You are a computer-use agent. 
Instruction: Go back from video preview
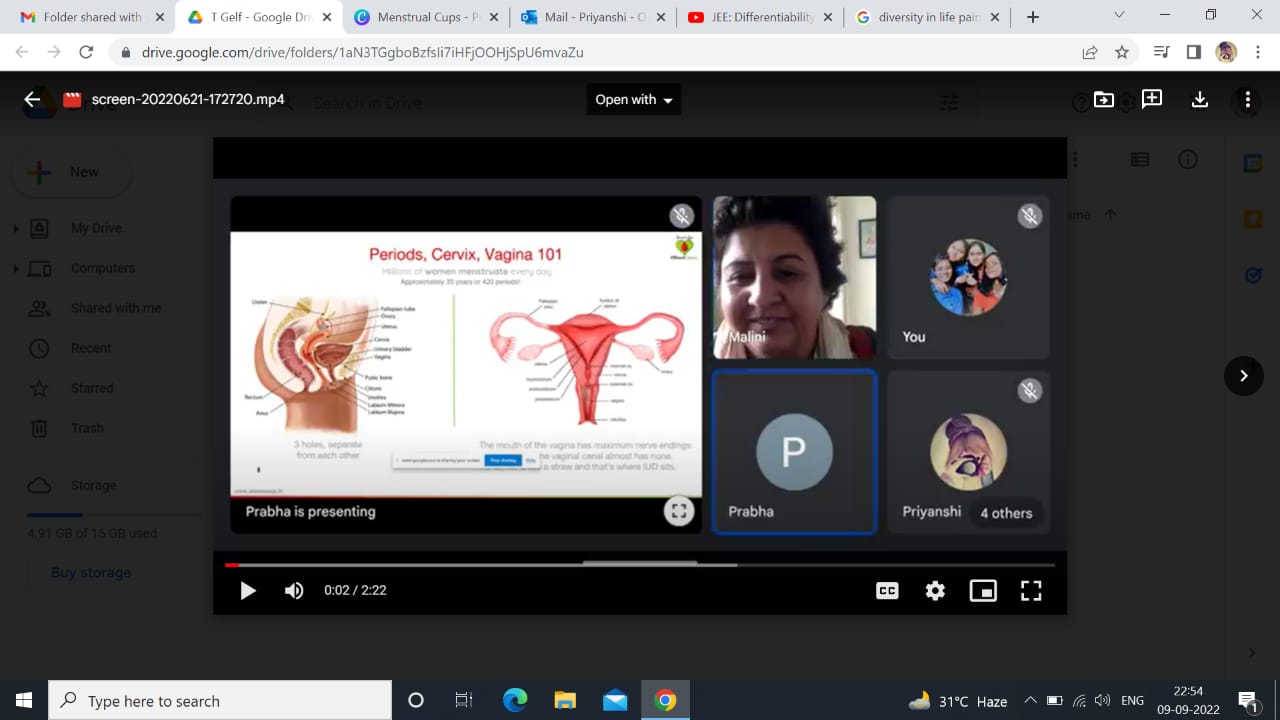(32, 99)
